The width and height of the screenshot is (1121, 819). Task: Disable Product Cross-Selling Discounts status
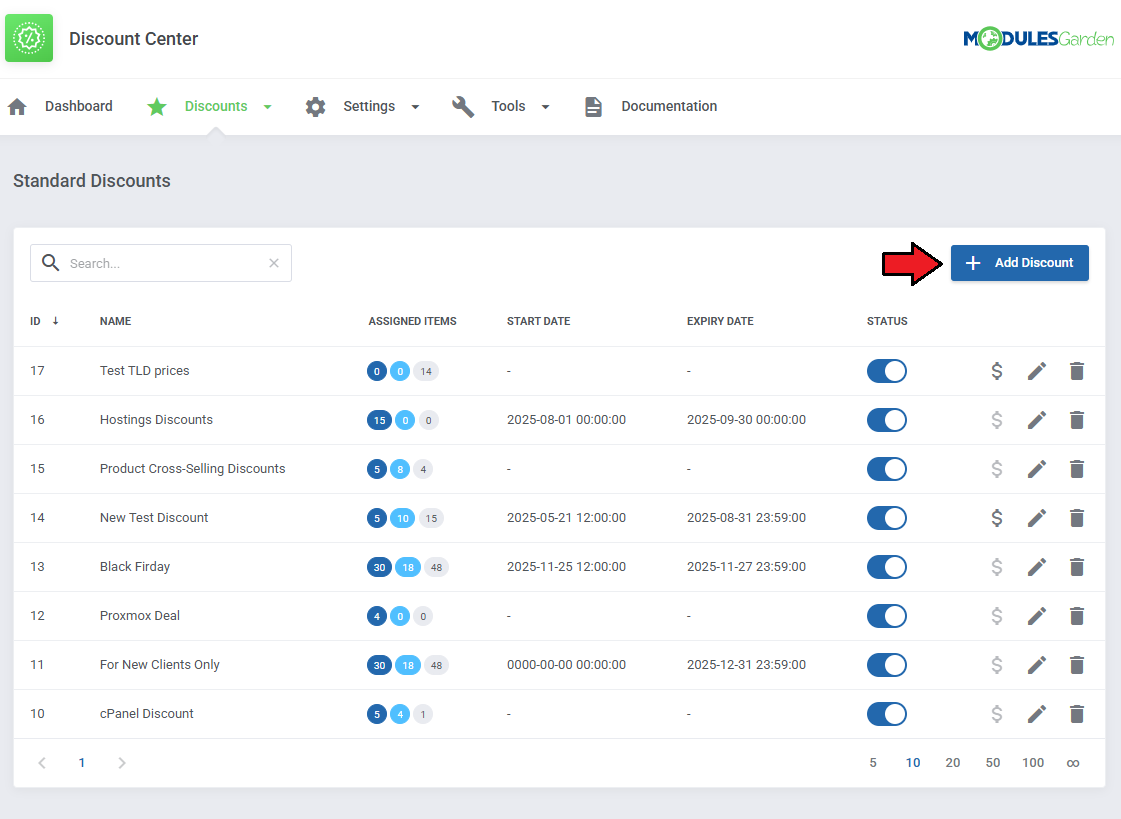[887, 469]
